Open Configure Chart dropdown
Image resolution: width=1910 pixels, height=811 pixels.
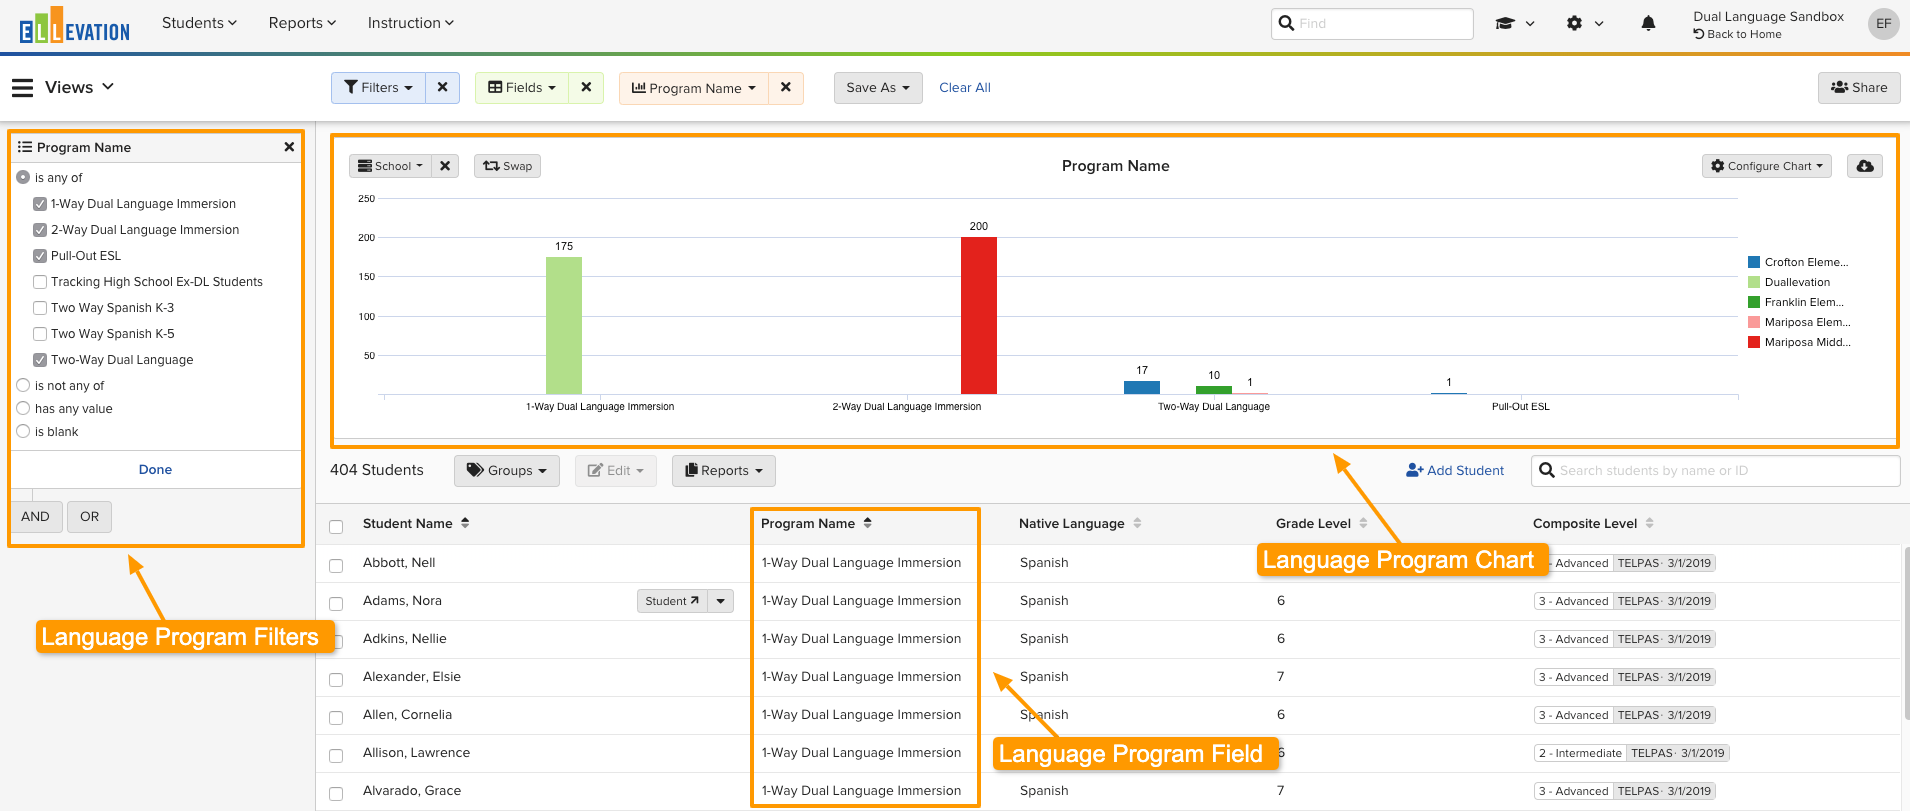pyautogui.click(x=1767, y=166)
